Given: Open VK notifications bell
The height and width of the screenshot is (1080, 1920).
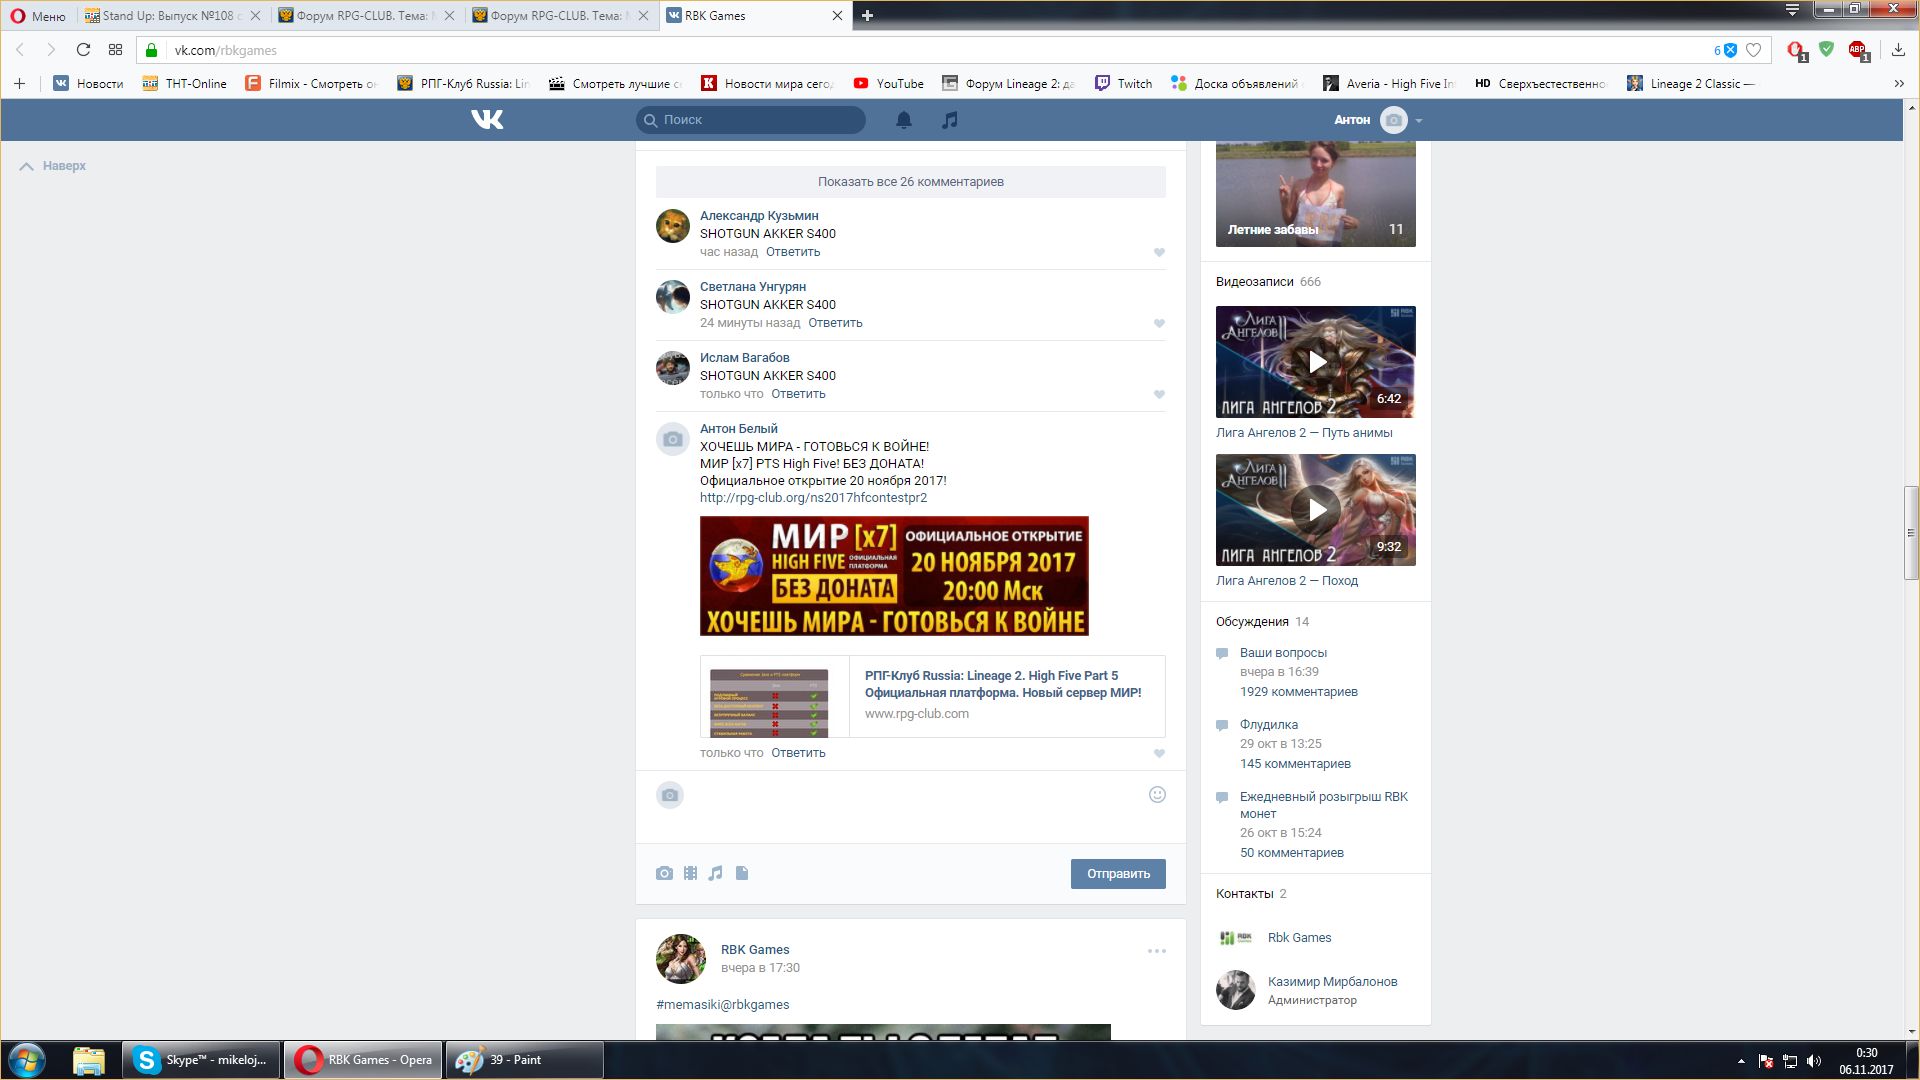Looking at the screenshot, I should pos(903,120).
